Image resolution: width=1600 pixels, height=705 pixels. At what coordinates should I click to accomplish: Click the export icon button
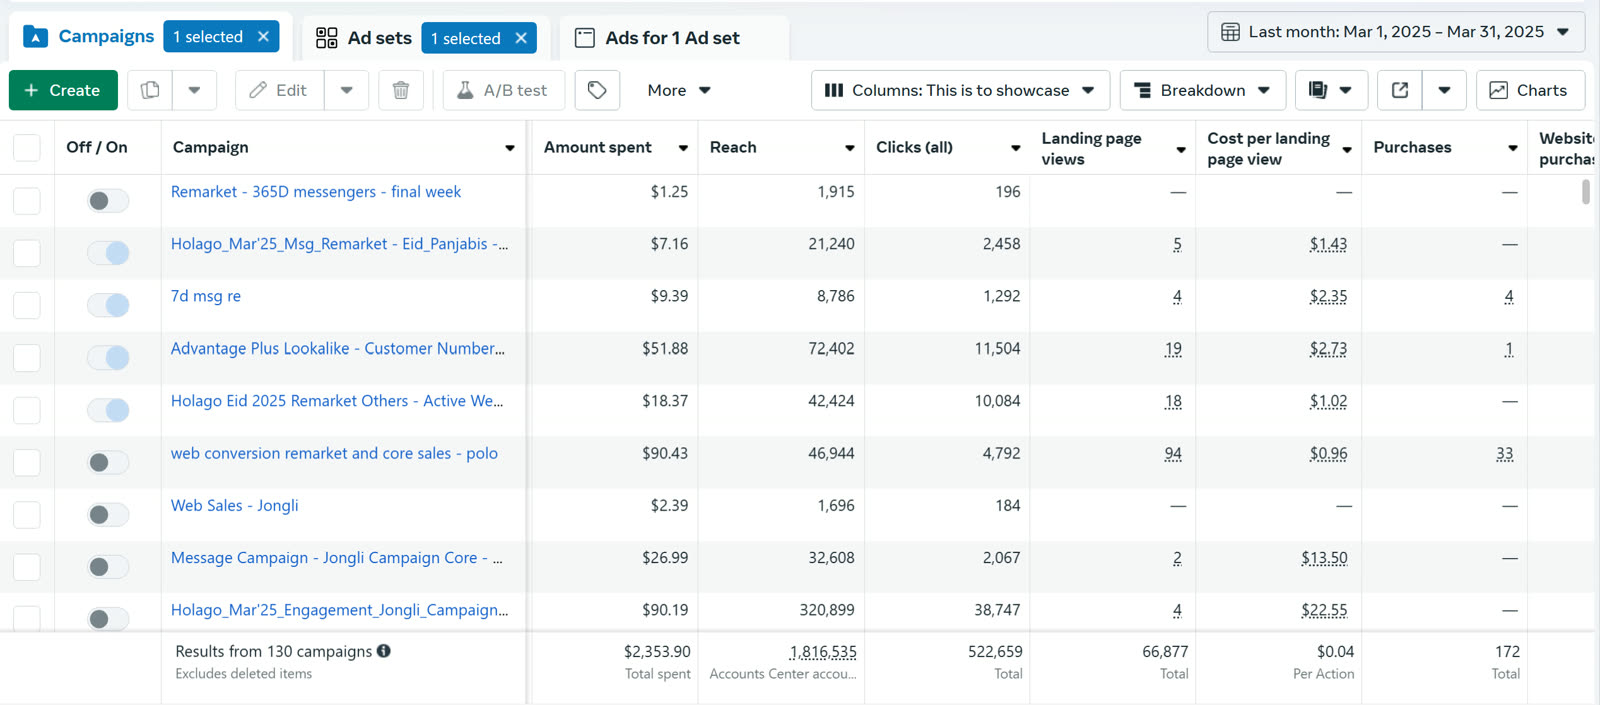point(1400,90)
